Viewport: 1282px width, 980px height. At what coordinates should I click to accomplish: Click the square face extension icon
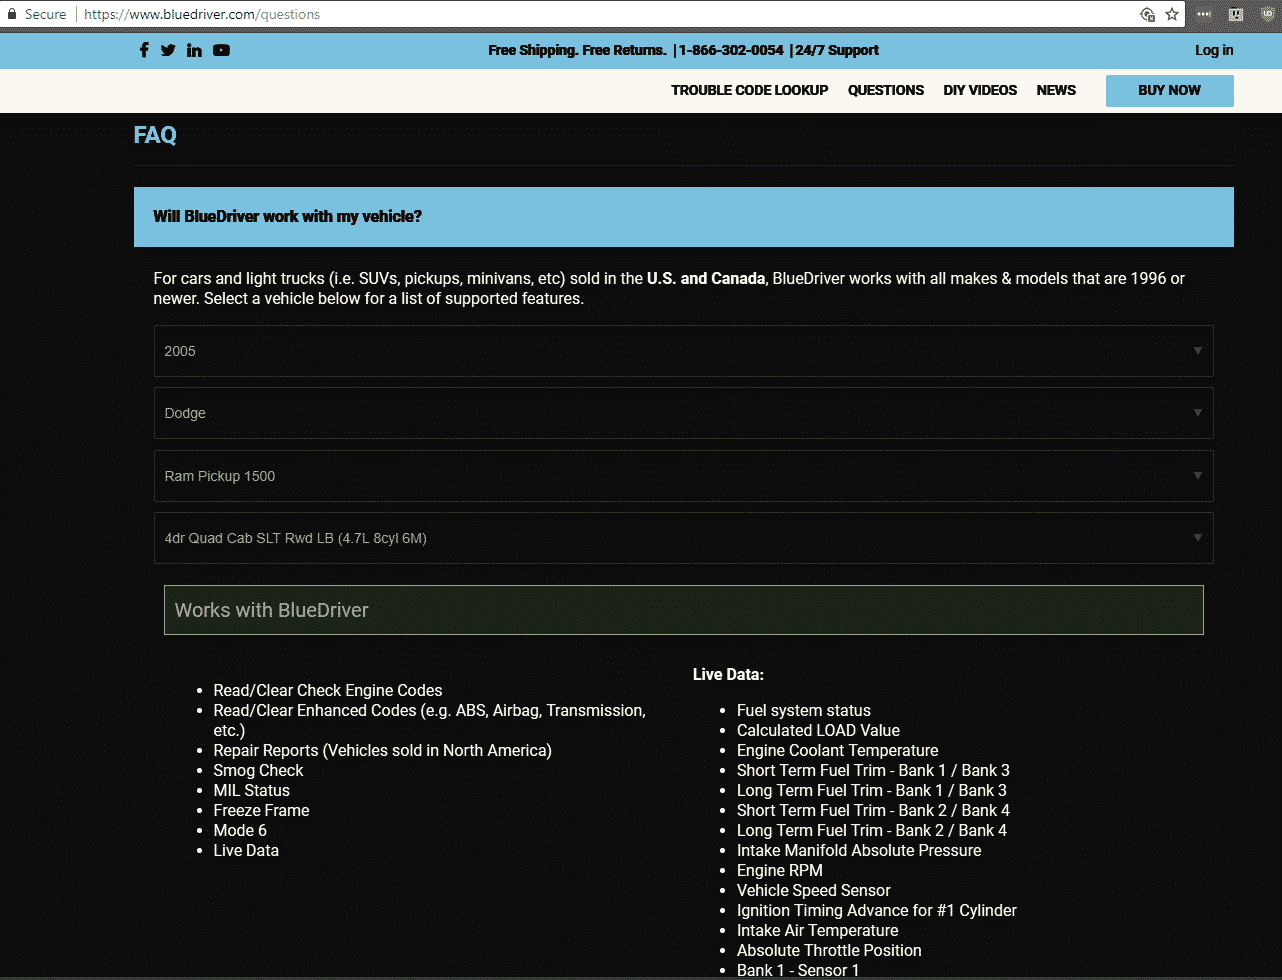tap(1236, 14)
